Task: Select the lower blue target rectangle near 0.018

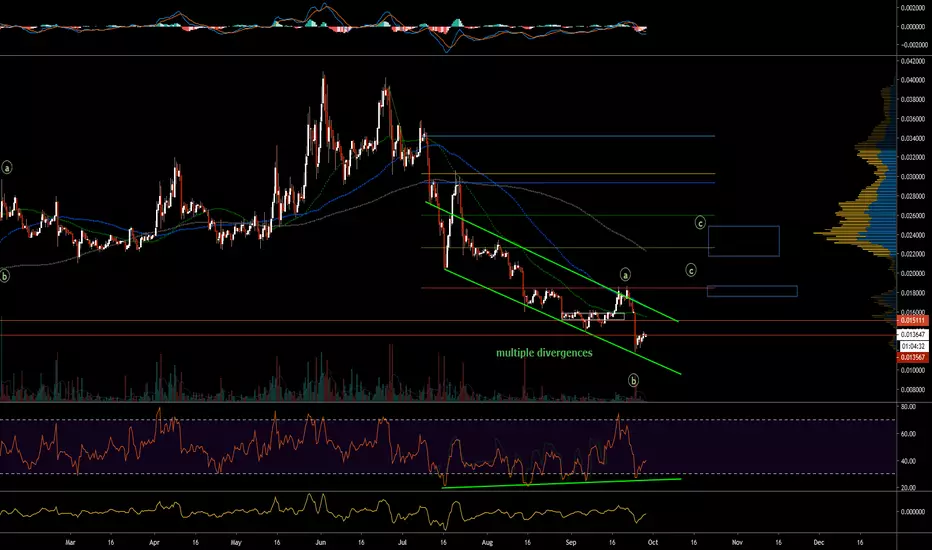Action: 752,291
